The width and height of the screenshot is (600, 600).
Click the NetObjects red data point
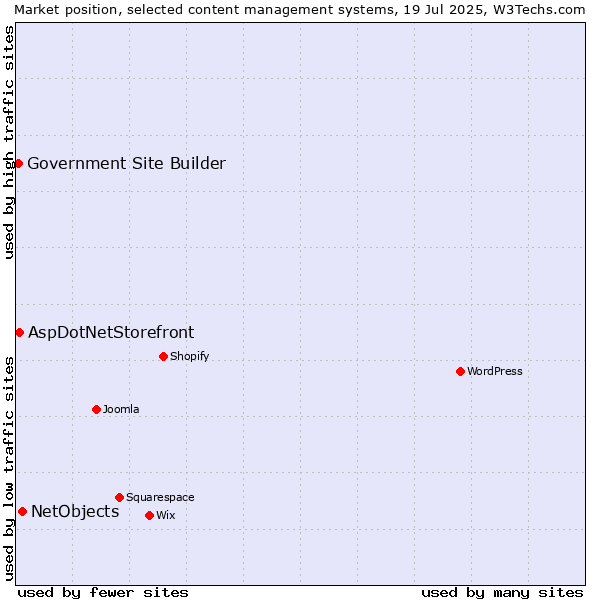point(23,512)
